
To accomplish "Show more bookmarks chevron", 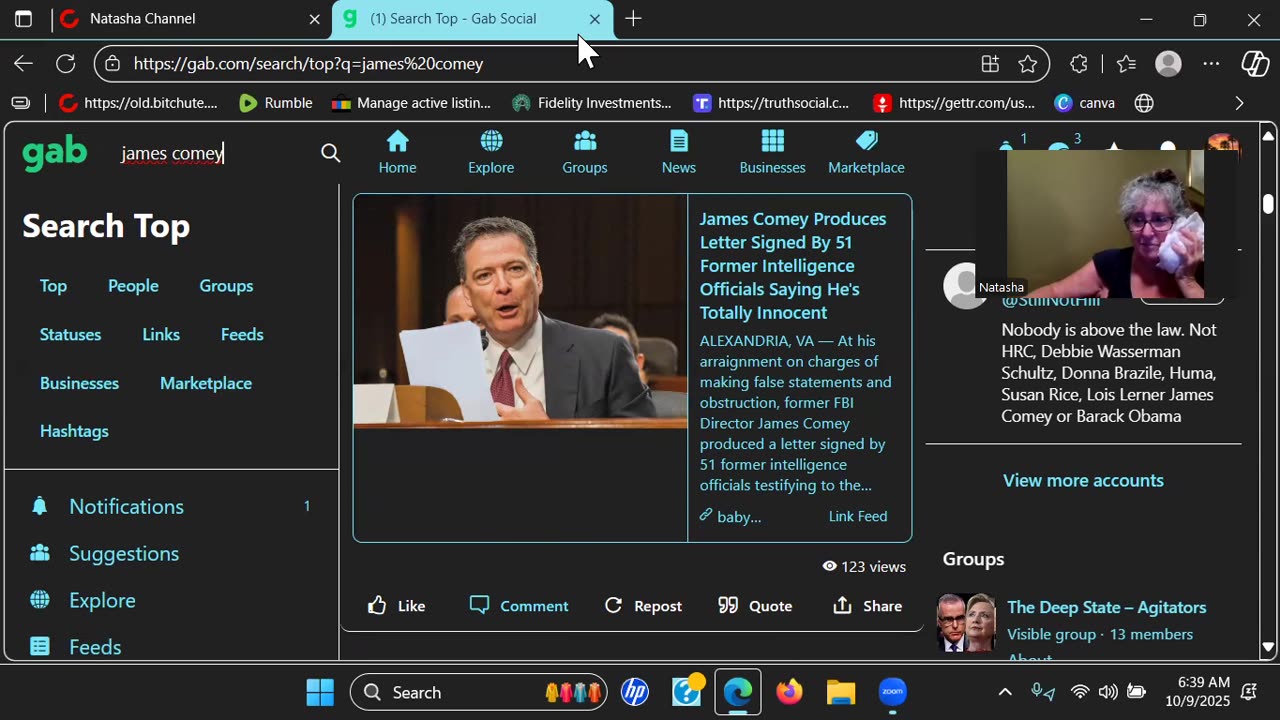I will click(x=1240, y=103).
